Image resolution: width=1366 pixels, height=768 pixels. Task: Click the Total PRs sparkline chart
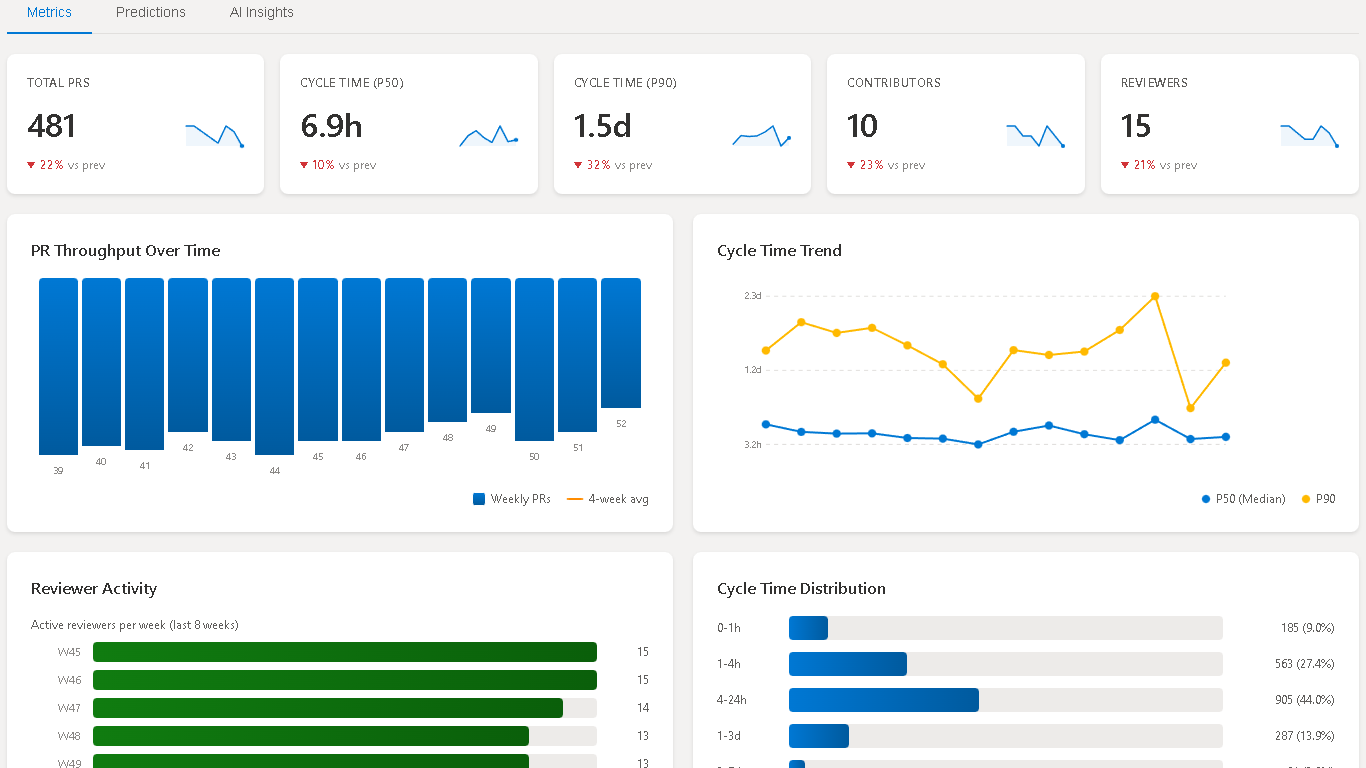[215, 135]
